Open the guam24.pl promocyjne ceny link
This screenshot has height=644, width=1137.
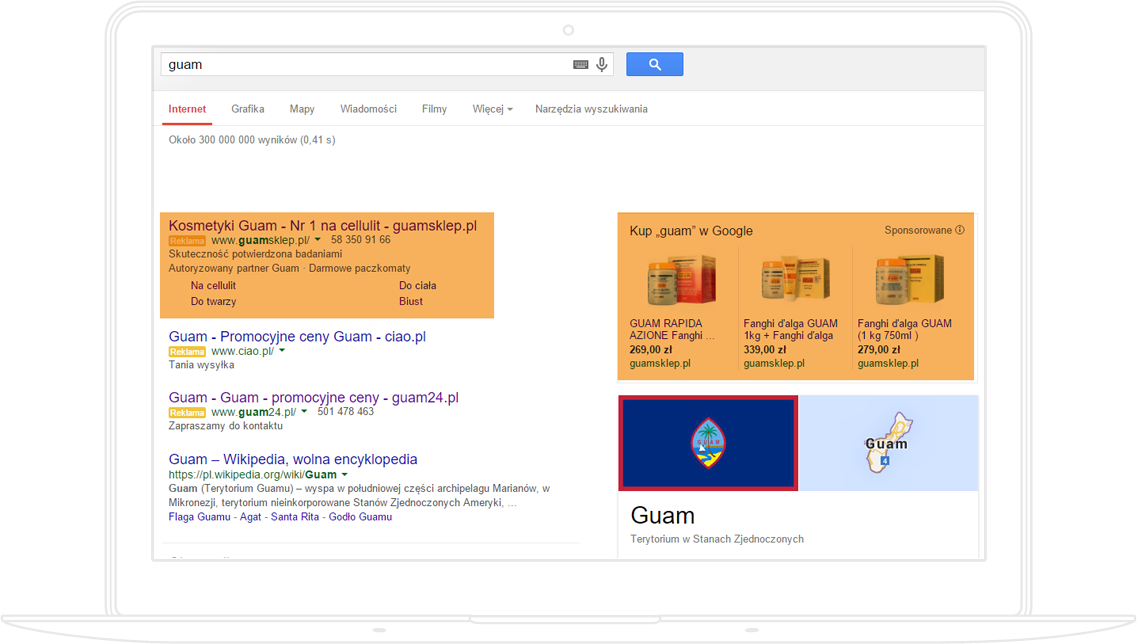click(x=314, y=397)
